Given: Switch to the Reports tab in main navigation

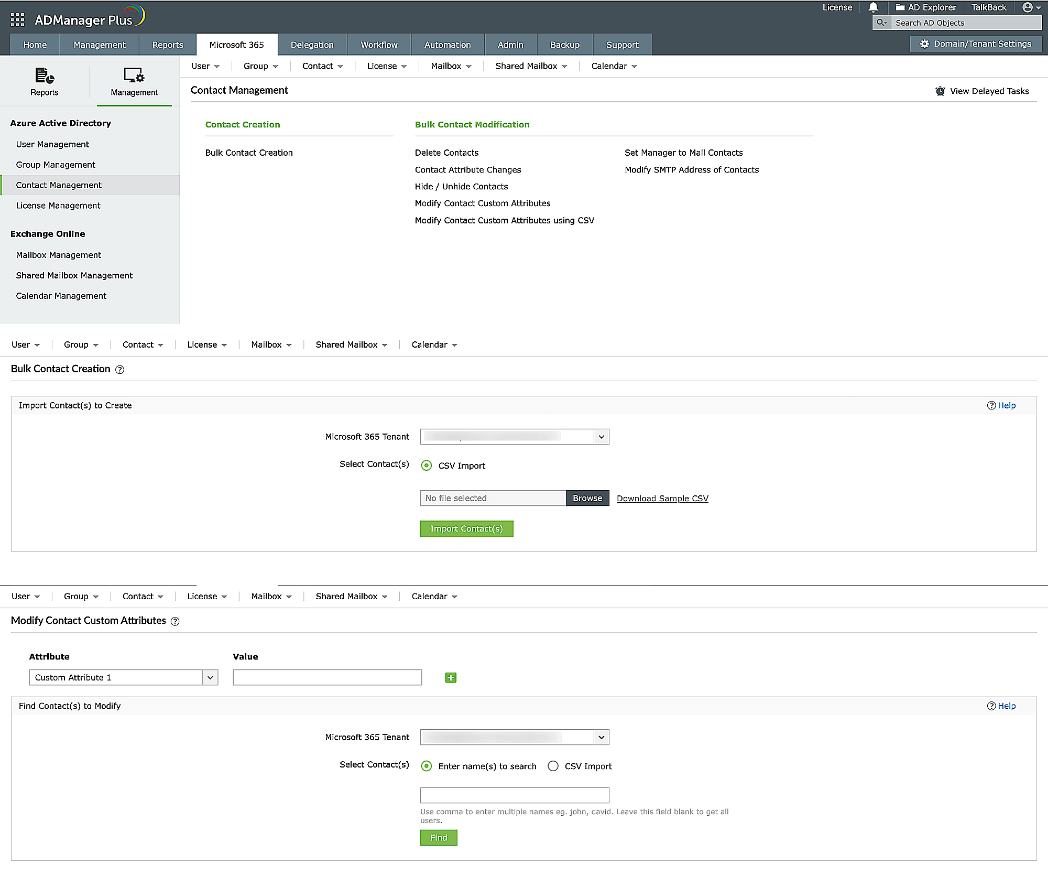Looking at the screenshot, I should (167, 45).
